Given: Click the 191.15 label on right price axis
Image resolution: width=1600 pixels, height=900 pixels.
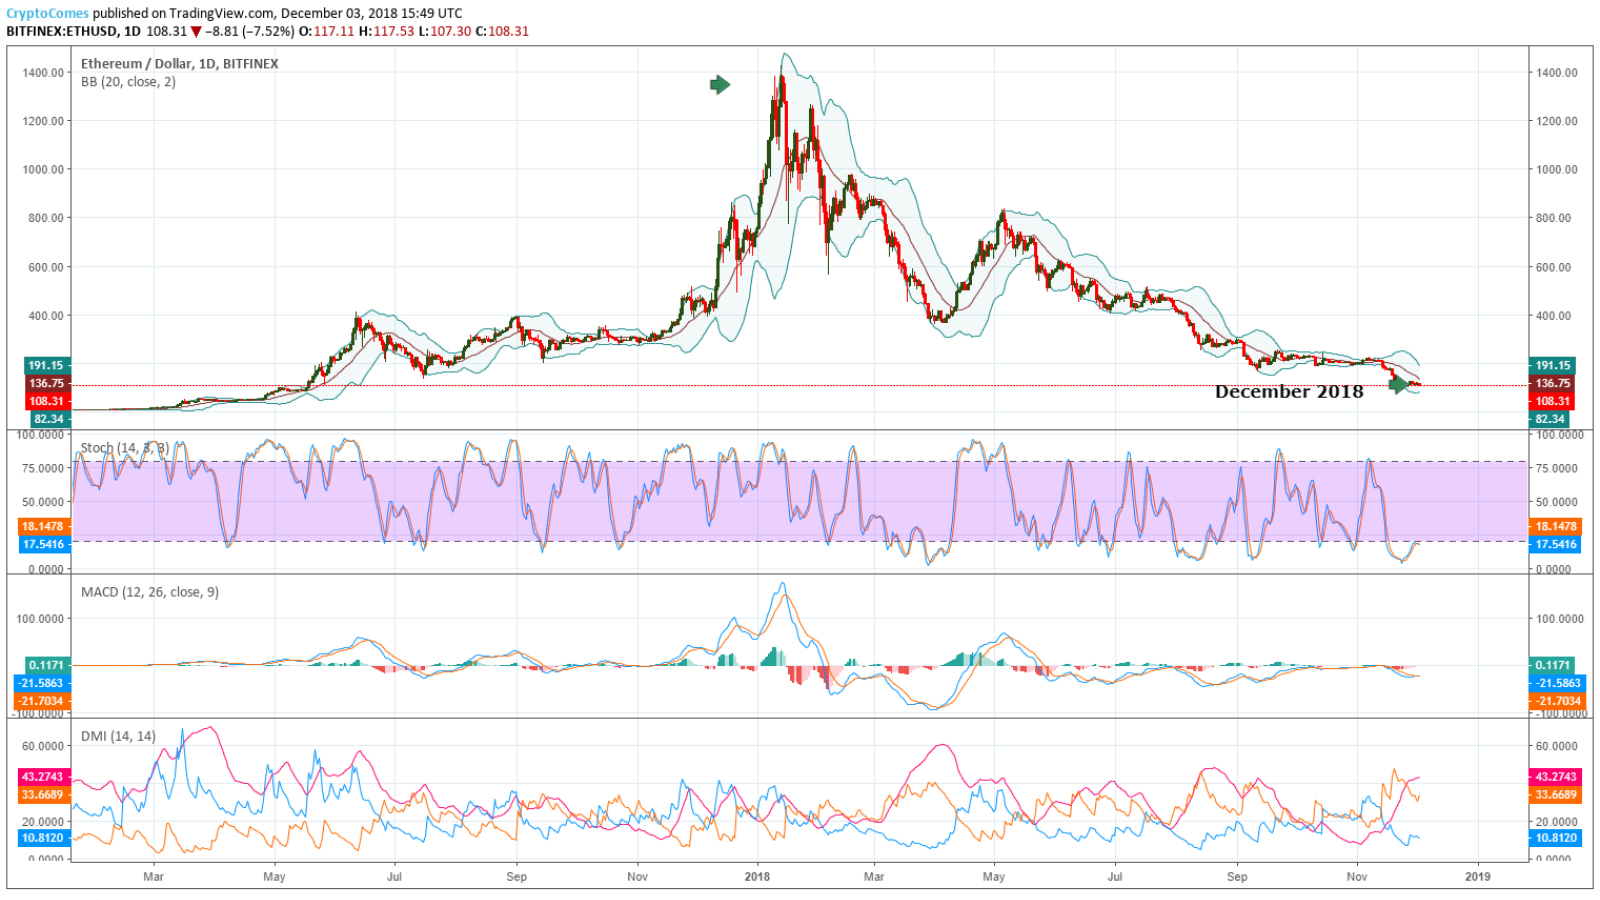Looking at the screenshot, I should click(x=1552, y=366).
